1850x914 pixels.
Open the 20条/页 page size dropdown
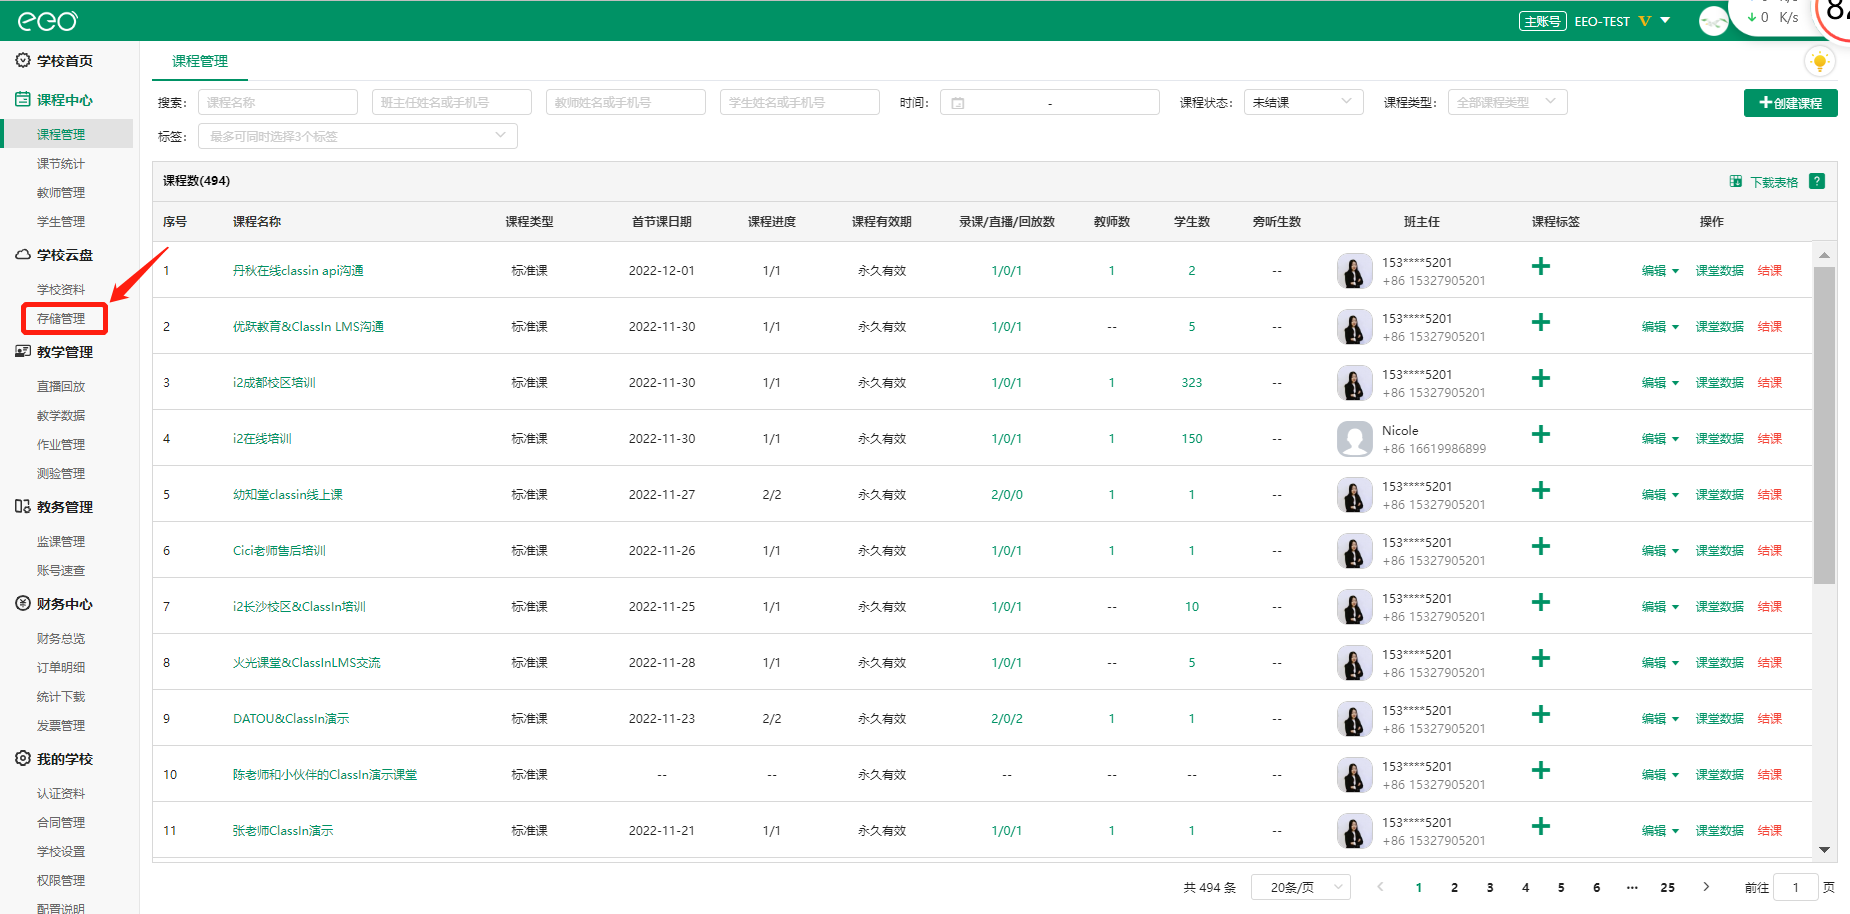tap(1301, 887)
